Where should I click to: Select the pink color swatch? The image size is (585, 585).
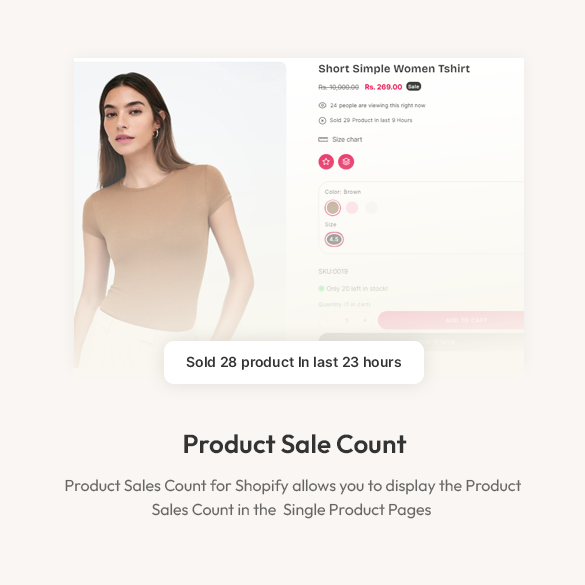(x=352, y=208)
